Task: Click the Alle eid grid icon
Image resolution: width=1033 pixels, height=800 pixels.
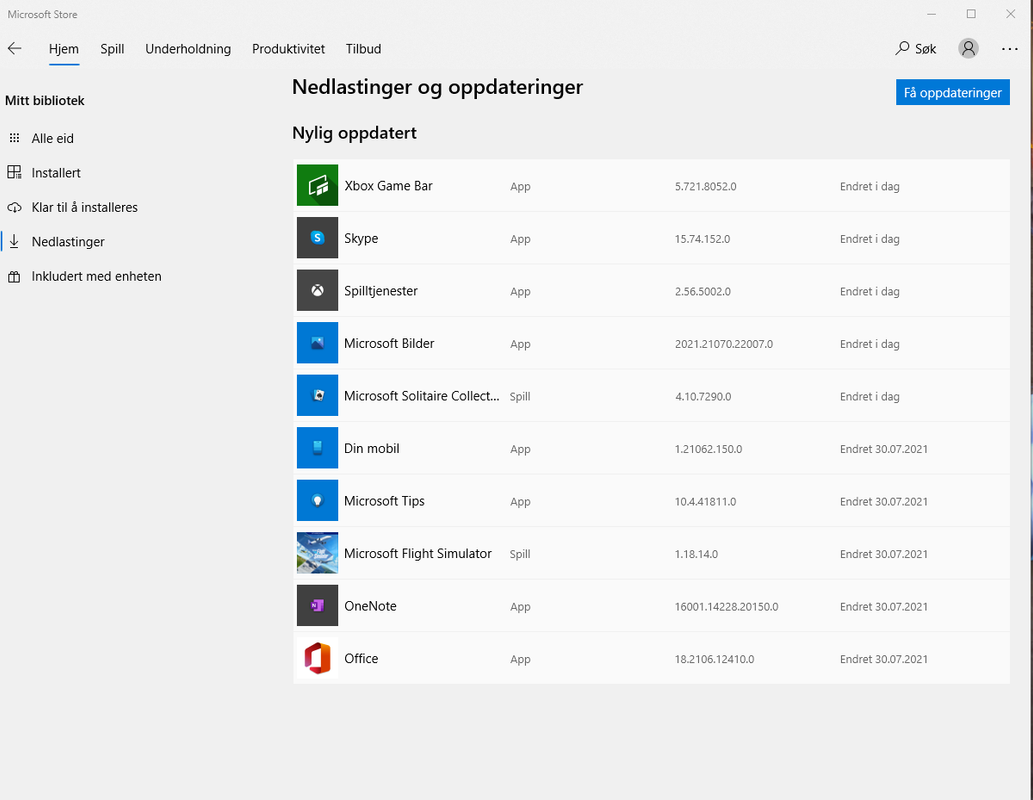Action: pyautogui.click(x=14, y=138)
